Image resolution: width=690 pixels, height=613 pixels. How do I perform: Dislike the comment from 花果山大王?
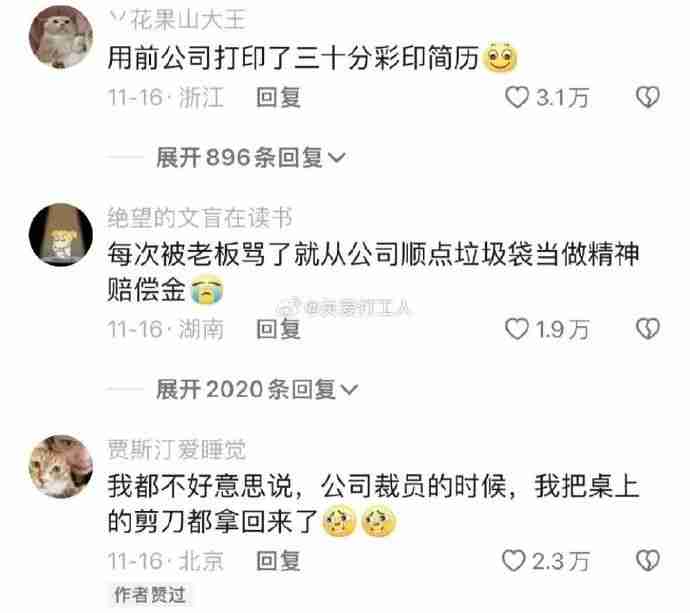pyautogui.click(x=648, y=97)
